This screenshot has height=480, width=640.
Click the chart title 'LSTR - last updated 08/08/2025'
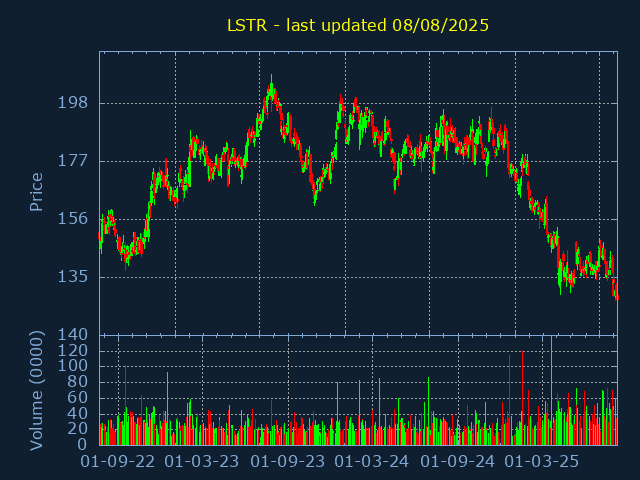pos(358,25)
